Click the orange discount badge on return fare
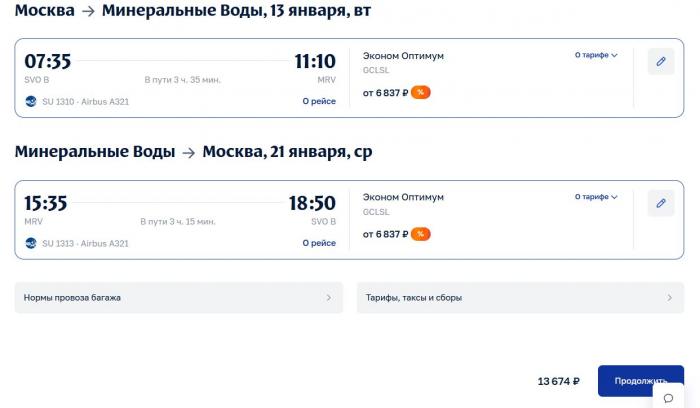Screen dimensions: 700x408 click(421, 234)
